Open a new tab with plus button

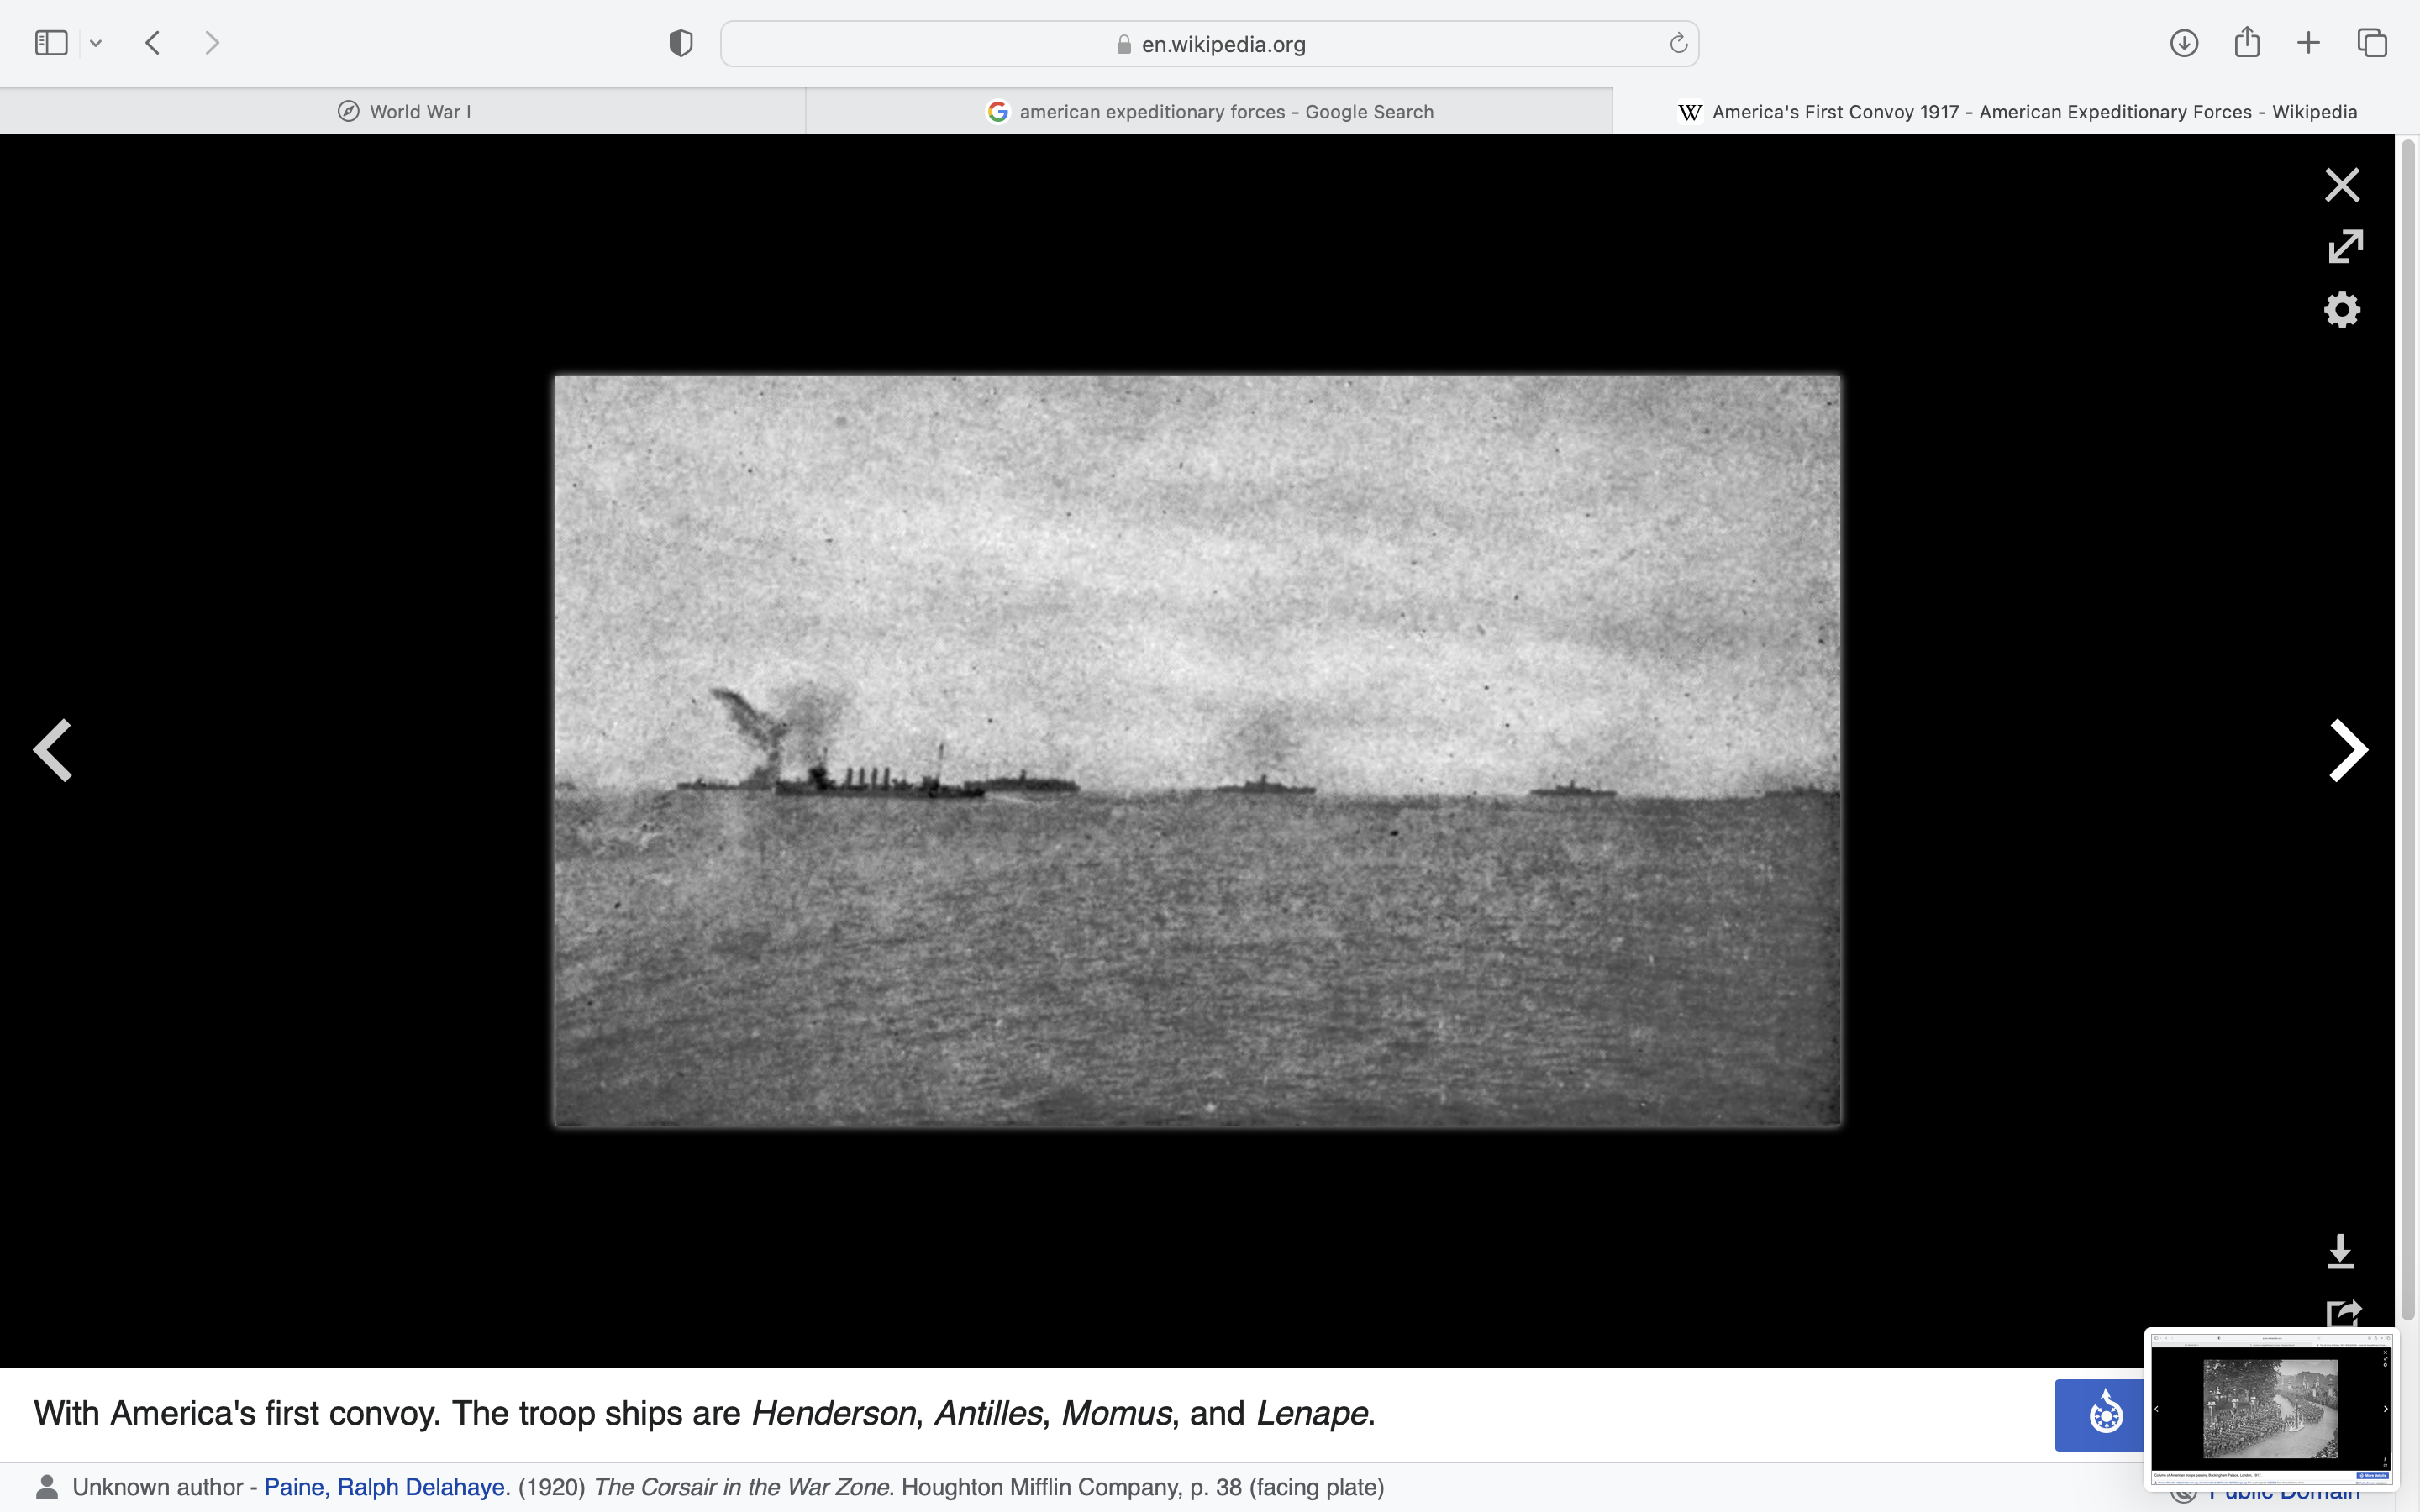click(x=2308, y=43)
